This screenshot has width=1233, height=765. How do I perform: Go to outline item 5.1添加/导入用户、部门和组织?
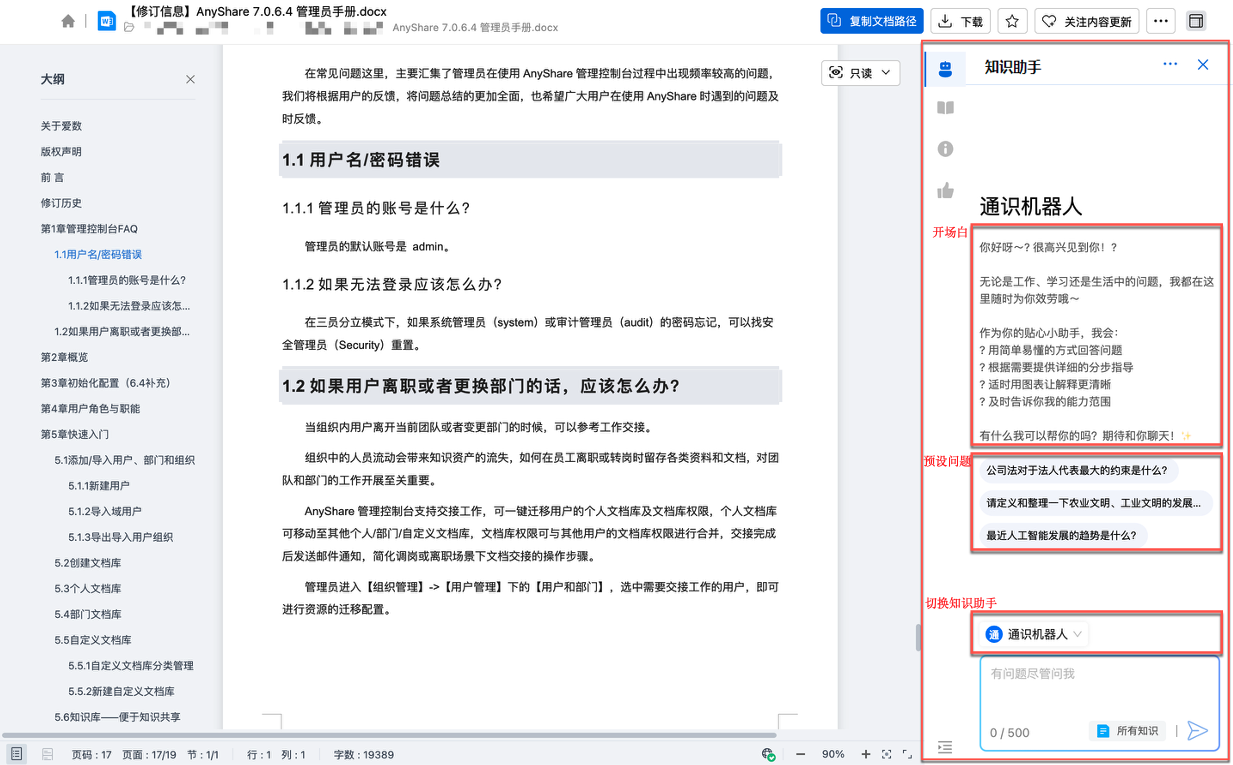point(124,460)
